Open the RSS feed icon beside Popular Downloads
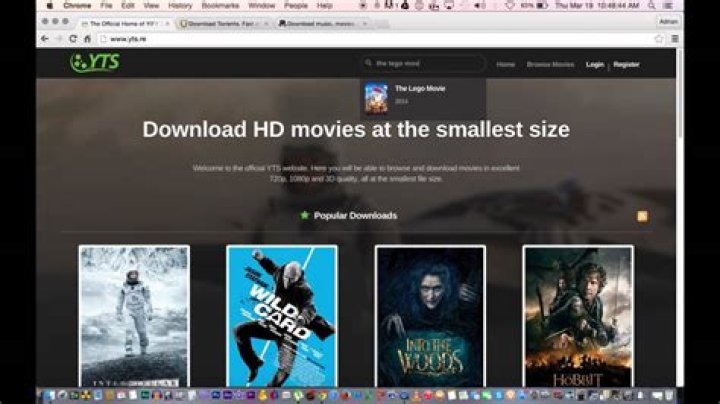 (642, 216)
